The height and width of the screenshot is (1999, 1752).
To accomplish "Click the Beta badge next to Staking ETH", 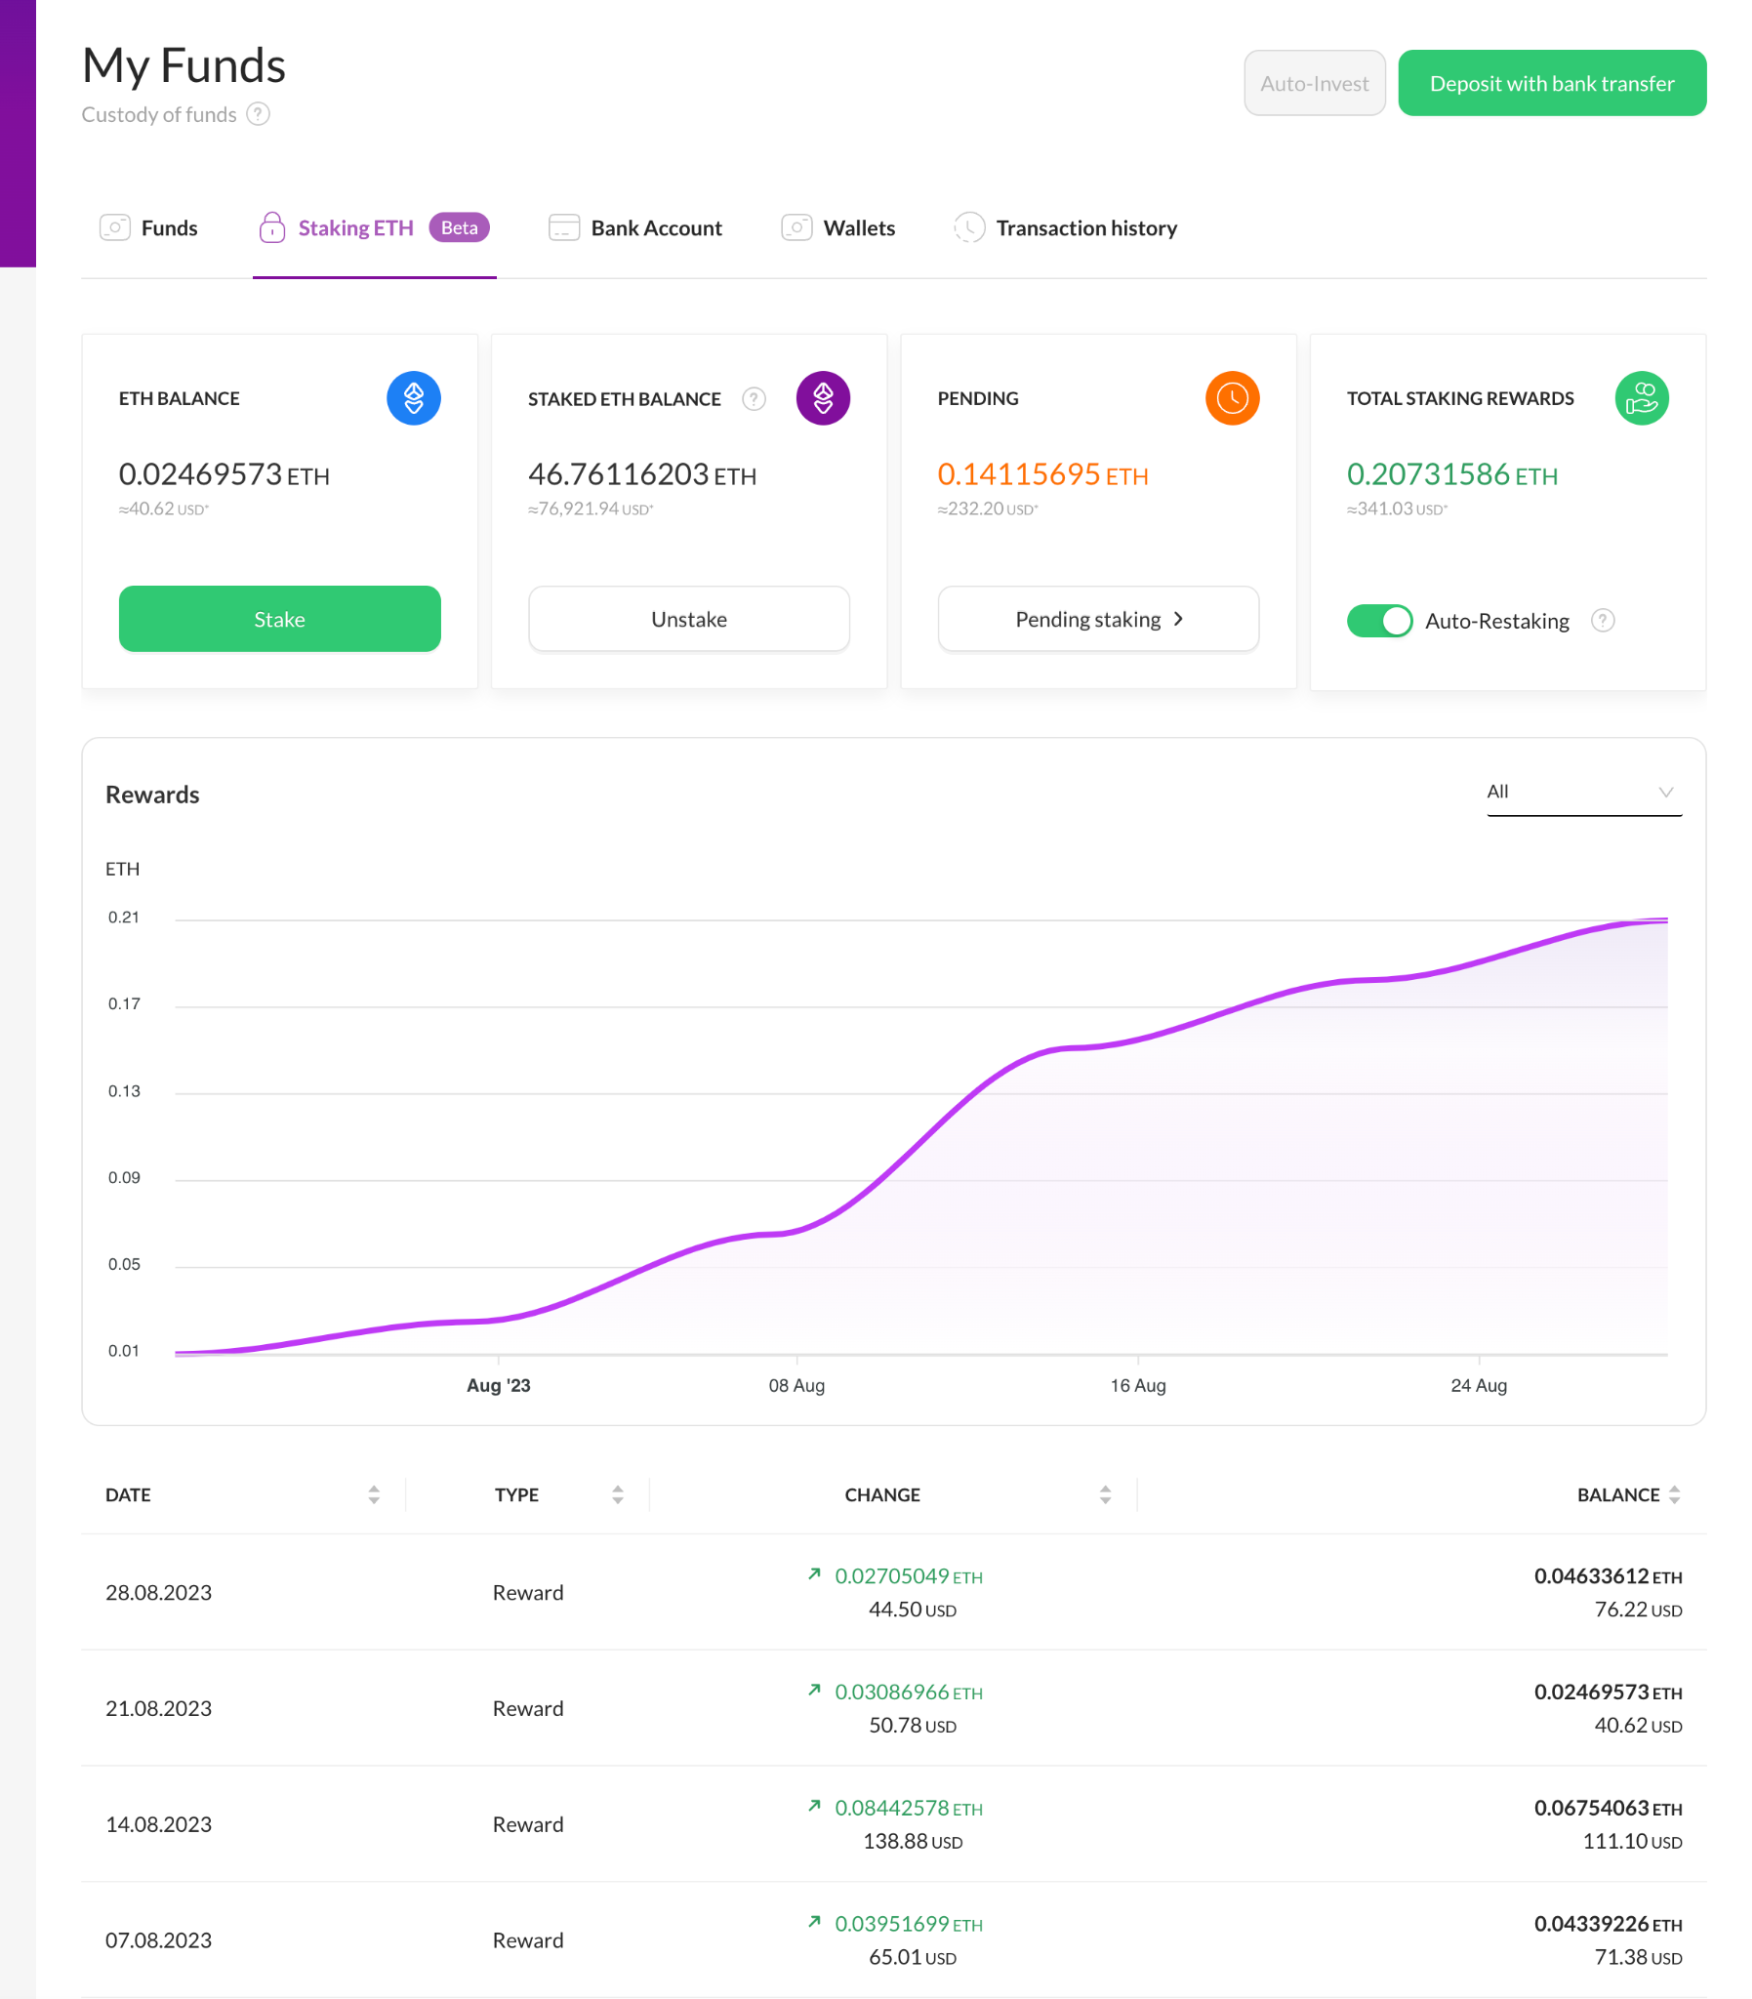I will click(459, 227).
